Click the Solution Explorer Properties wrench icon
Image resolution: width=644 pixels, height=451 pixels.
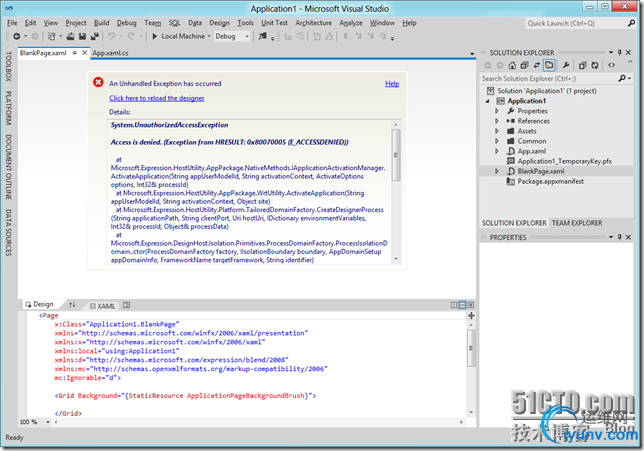(566, 65)
